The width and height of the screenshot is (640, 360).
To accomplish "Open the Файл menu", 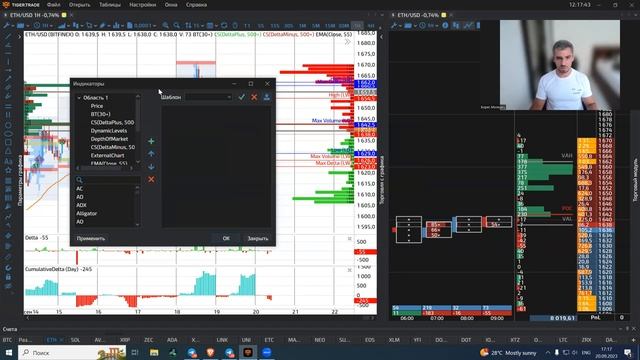I will [x=53, y=5].
